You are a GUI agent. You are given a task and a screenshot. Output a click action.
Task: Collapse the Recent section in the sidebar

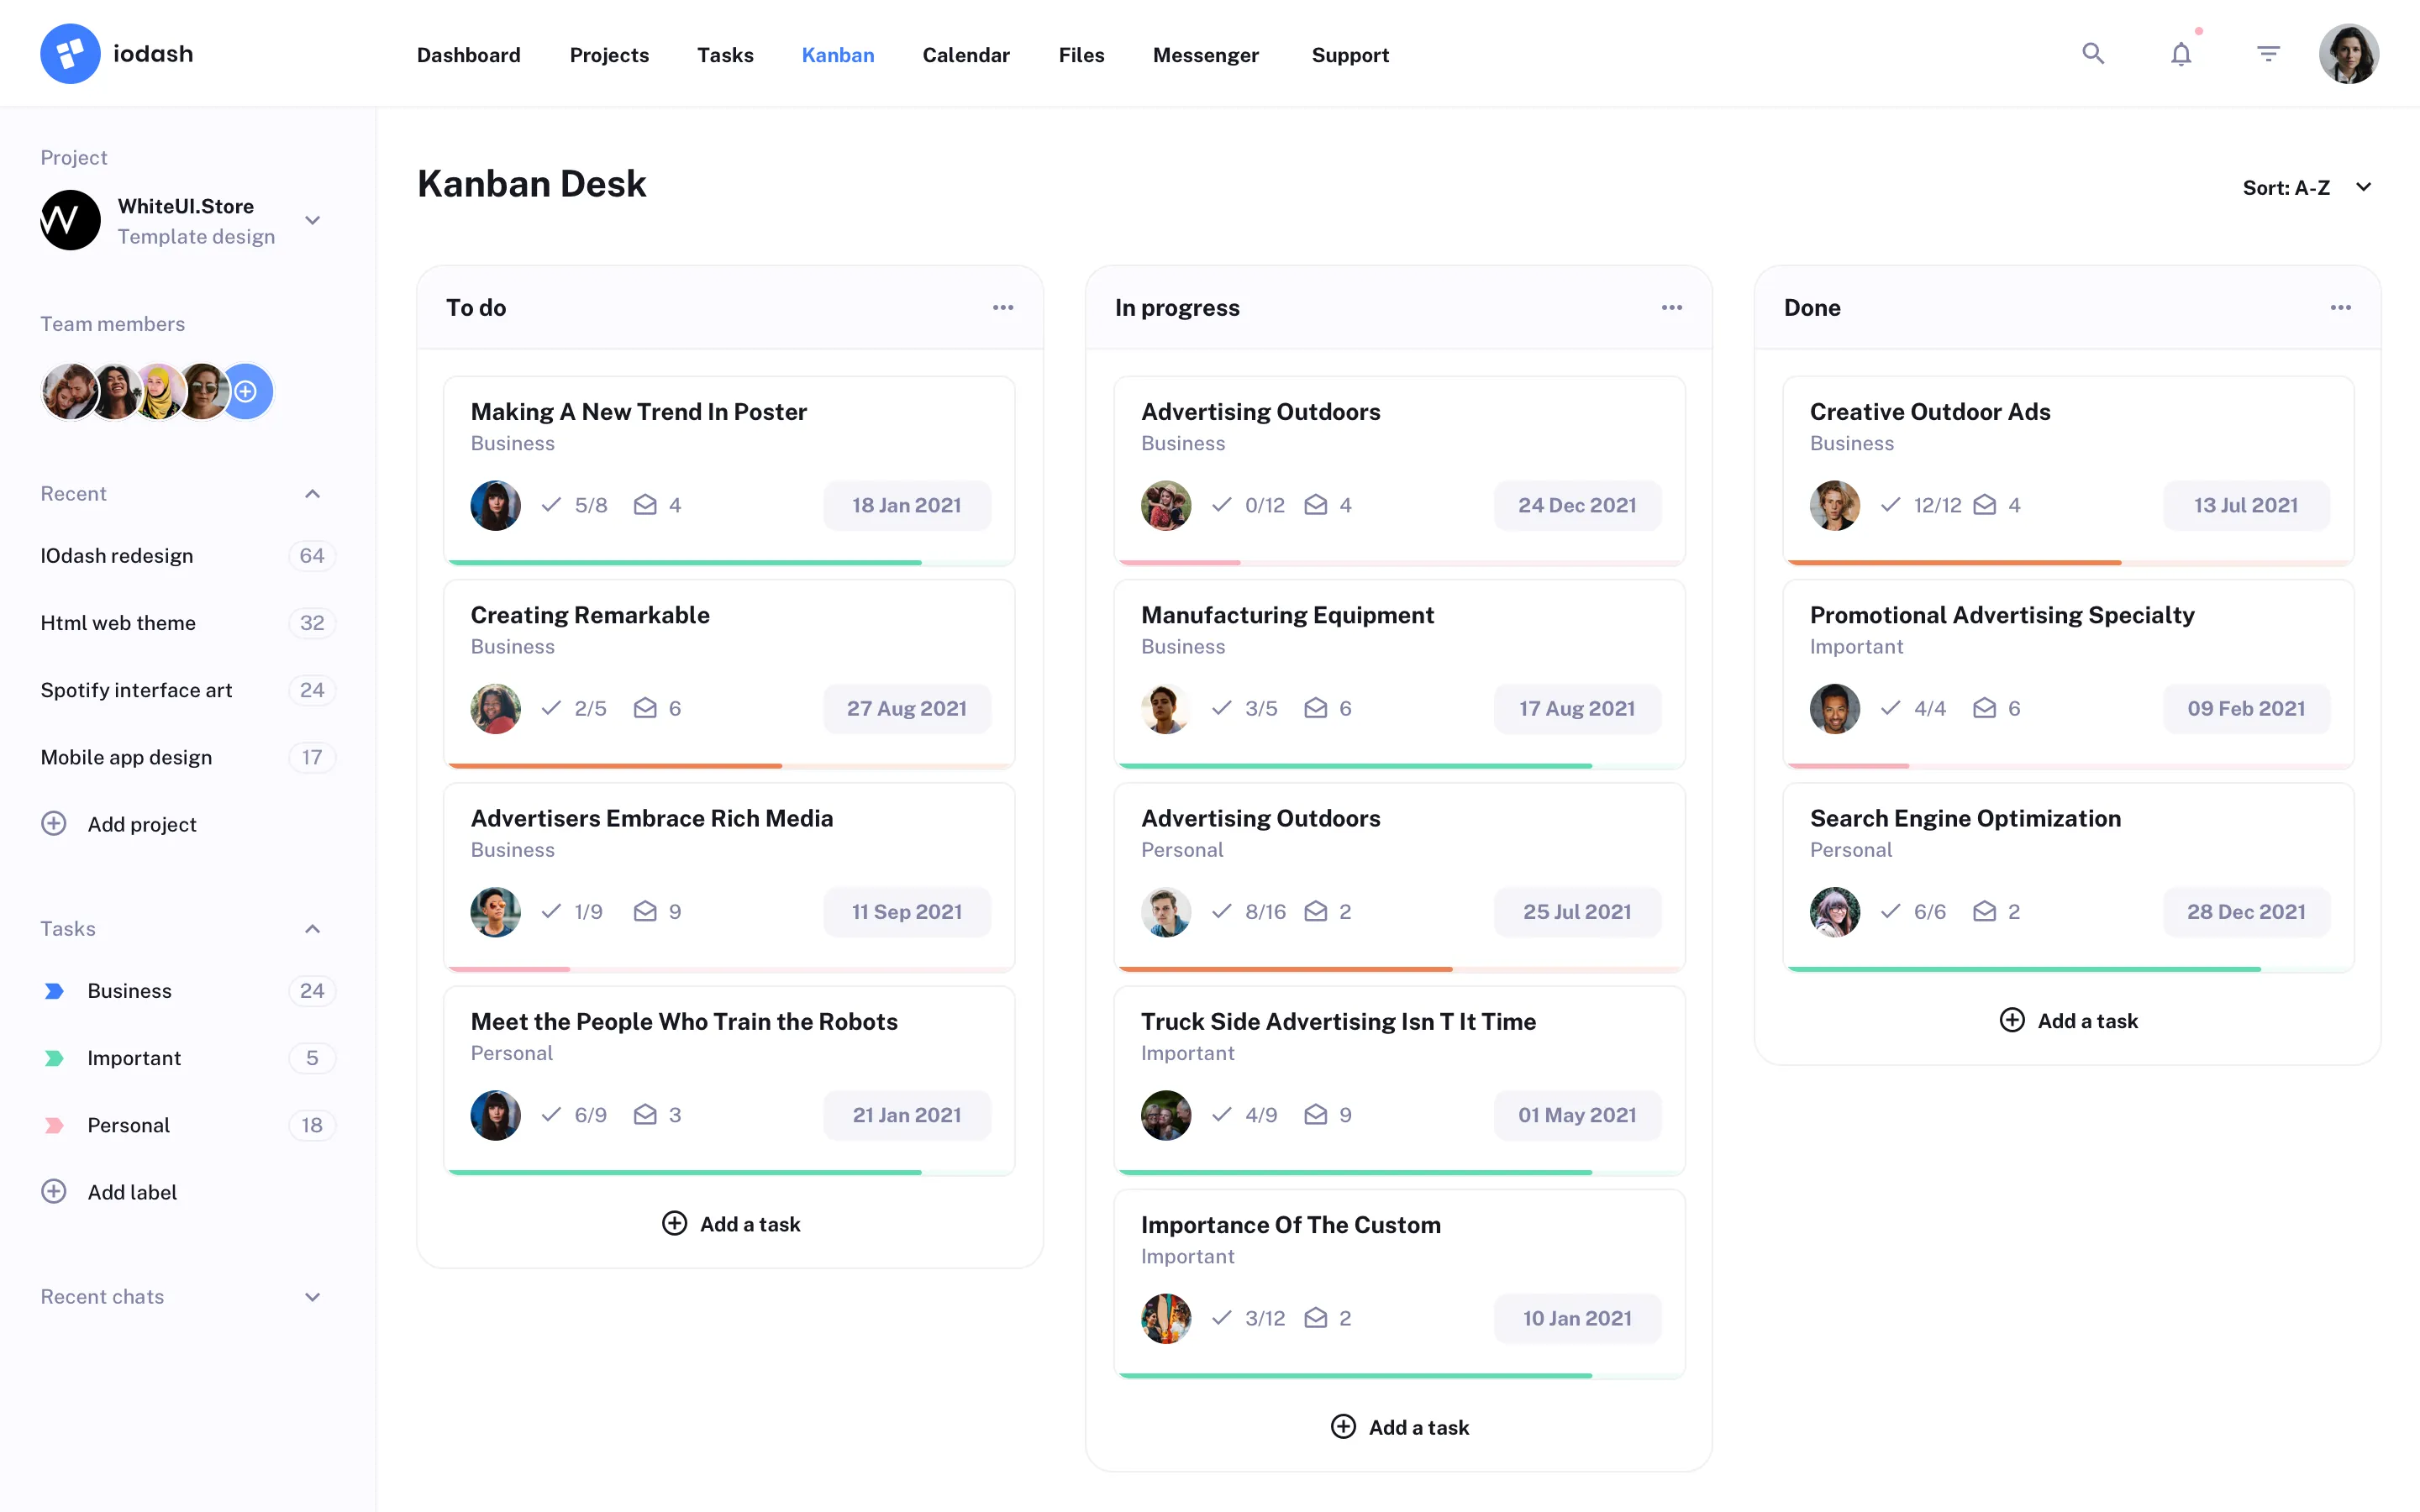[312, 493]
